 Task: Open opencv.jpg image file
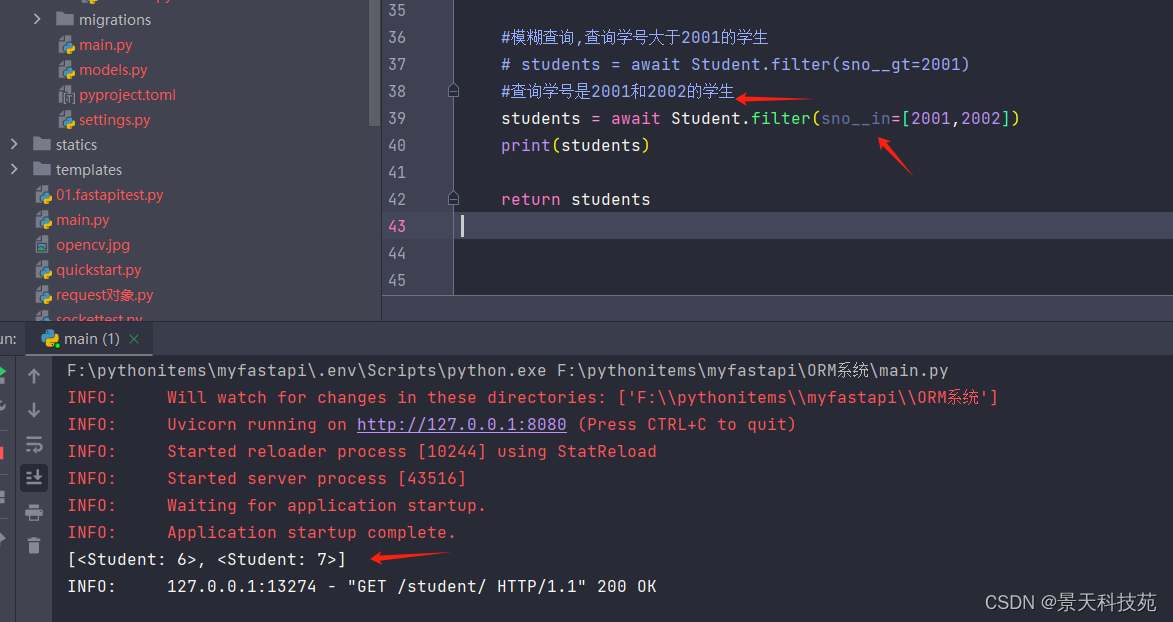coord(93,245)
